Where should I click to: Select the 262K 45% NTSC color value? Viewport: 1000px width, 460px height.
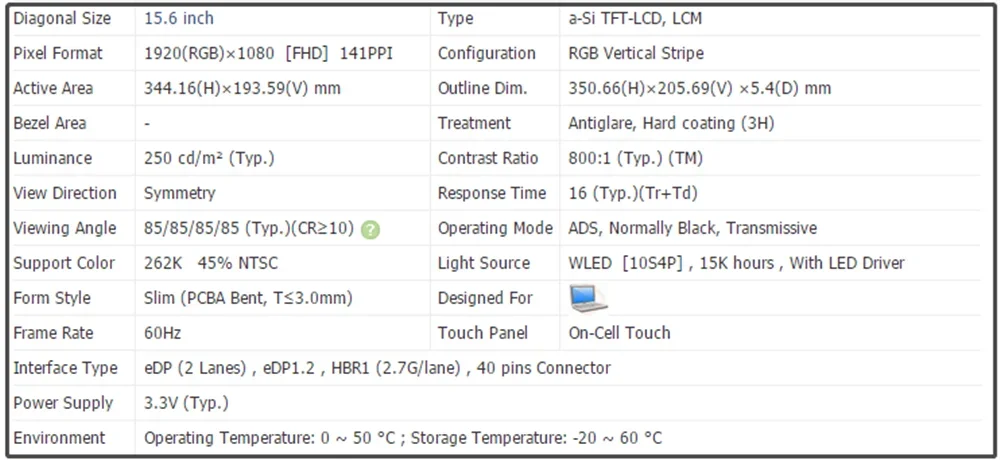point(211,263)
